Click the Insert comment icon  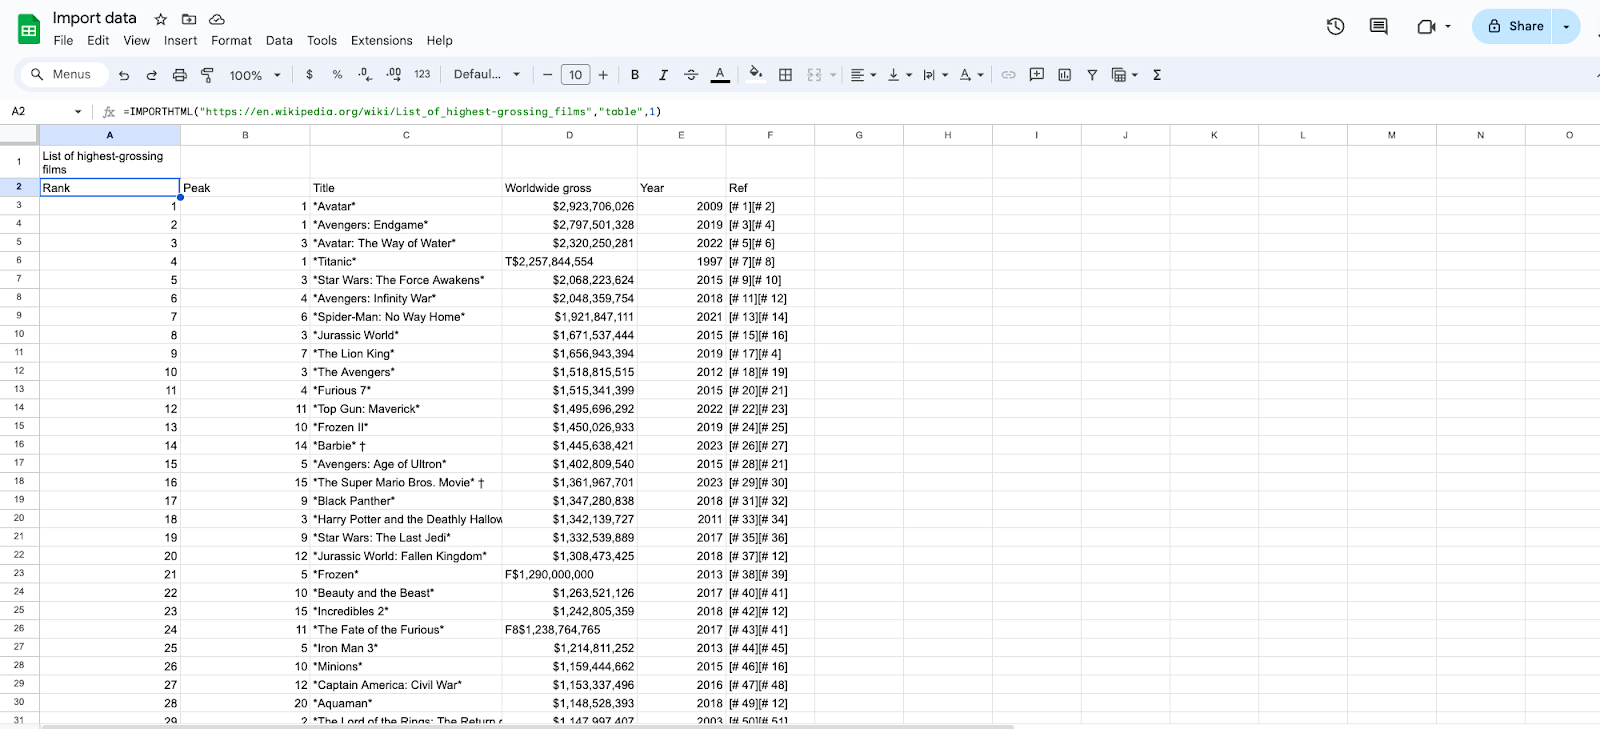click(x=1037, y=75)
